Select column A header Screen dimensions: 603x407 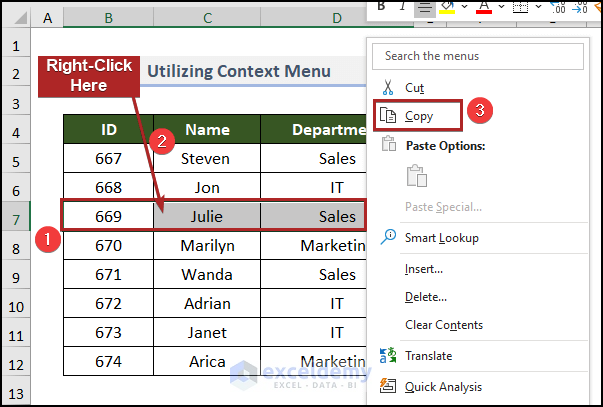pyautogui.click(x=47, y=18)
